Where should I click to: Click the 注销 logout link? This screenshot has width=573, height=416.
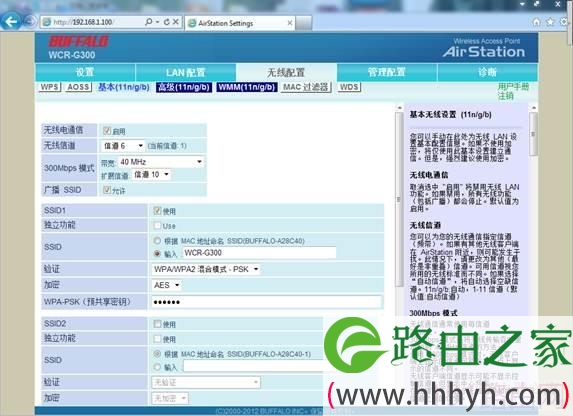pos(505,96)
